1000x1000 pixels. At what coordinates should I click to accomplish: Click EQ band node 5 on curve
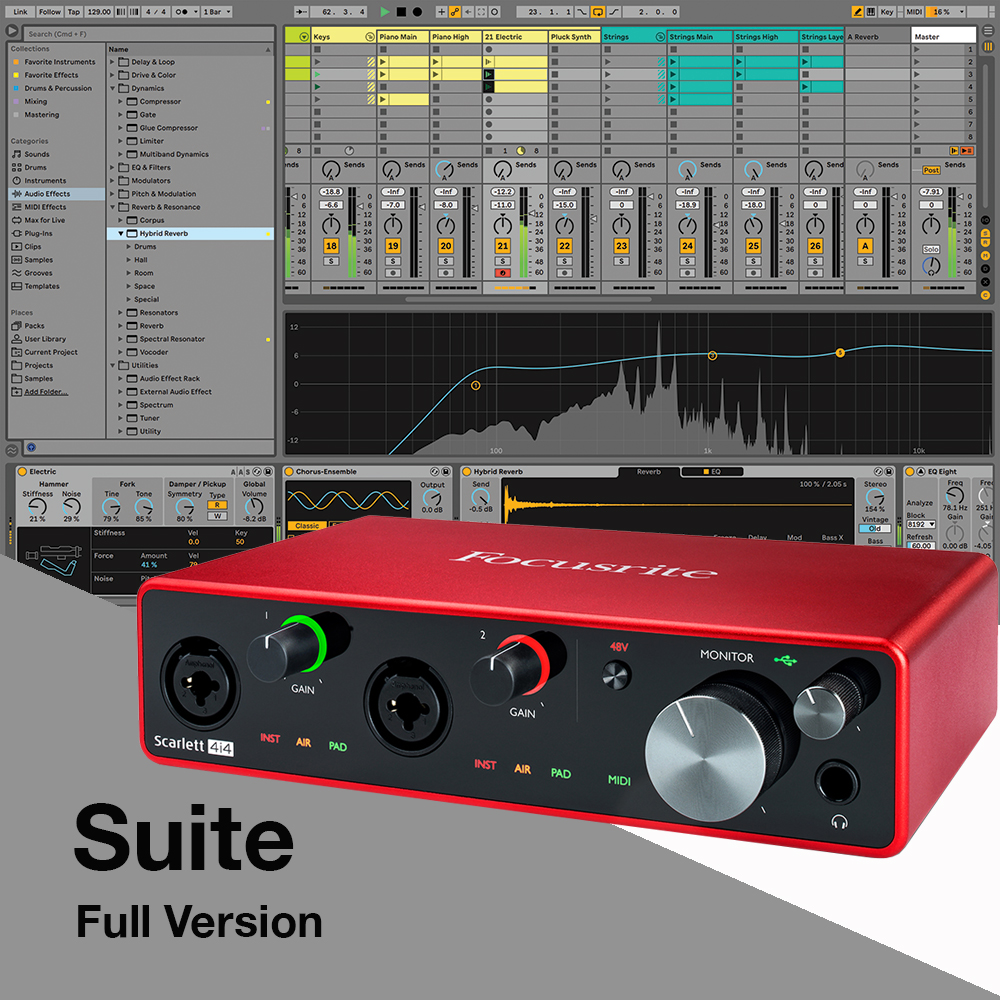pyautogui.click(x=840, y=353)
